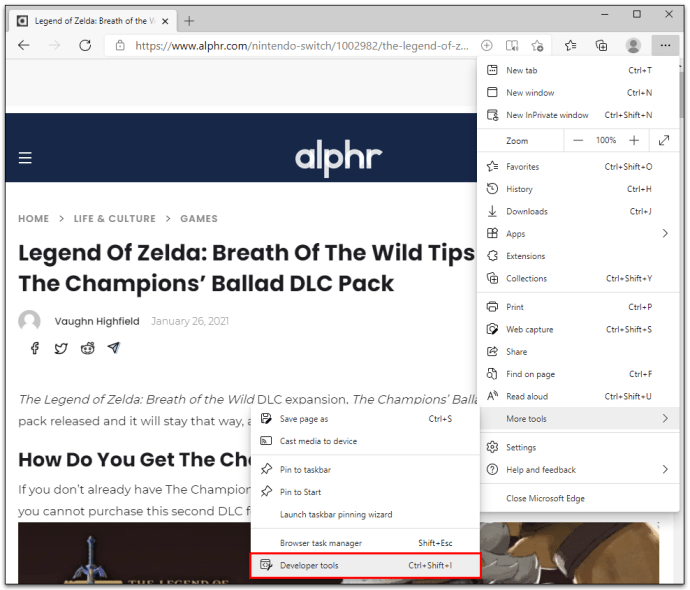Open the alphr hamburger menu
Screen dimensions: 690x590
25,158
